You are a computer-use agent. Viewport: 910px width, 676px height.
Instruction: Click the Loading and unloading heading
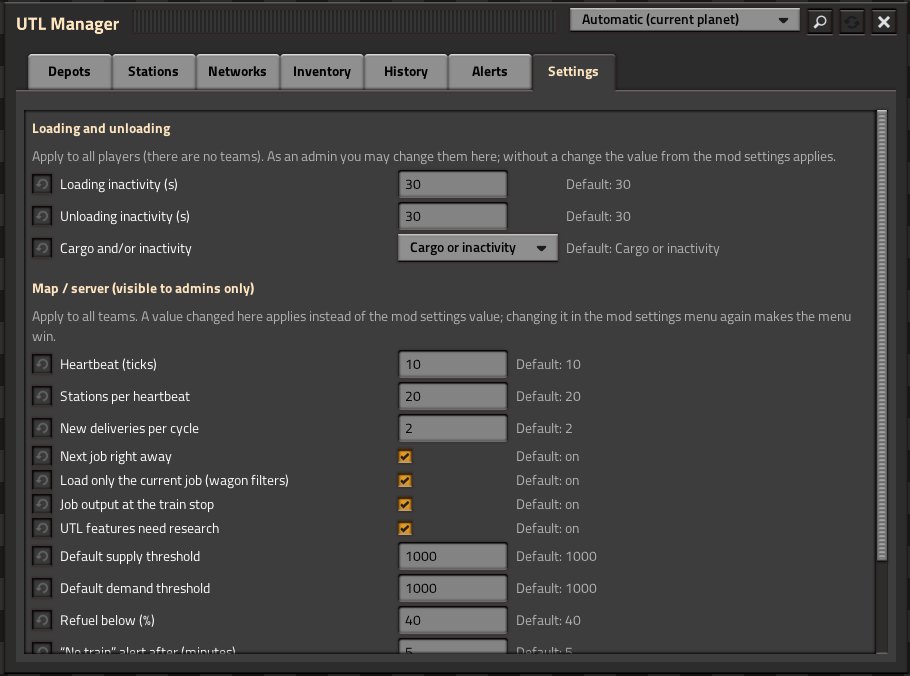point(101,128)
